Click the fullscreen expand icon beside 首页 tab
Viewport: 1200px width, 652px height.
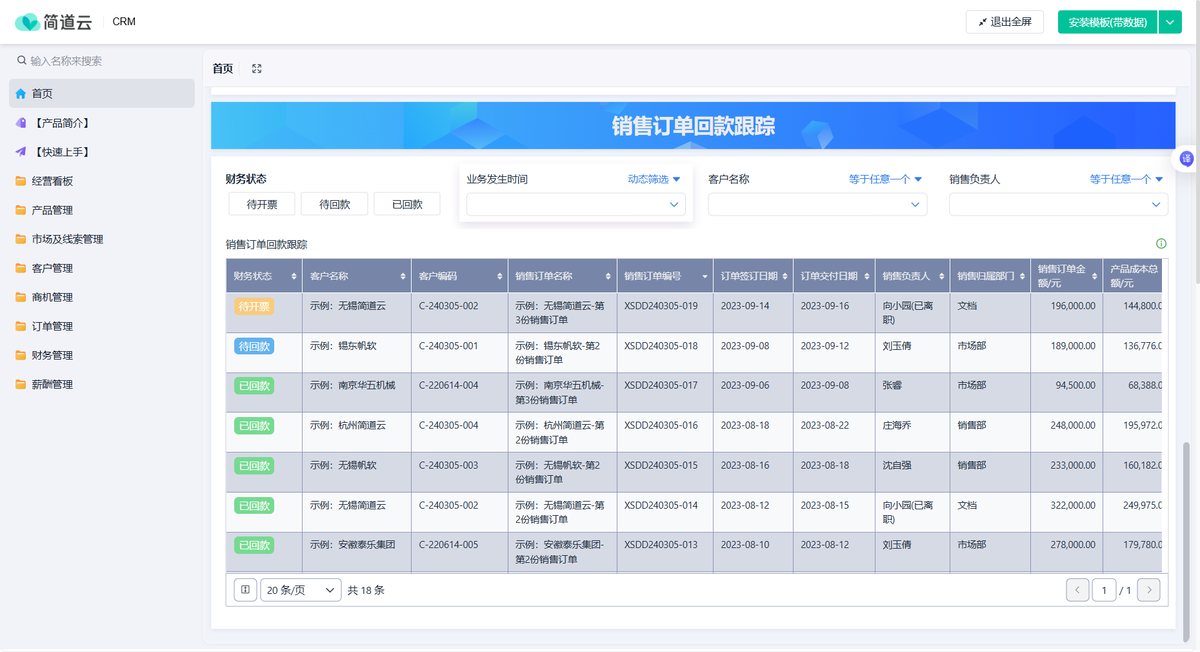pos(257,69)
